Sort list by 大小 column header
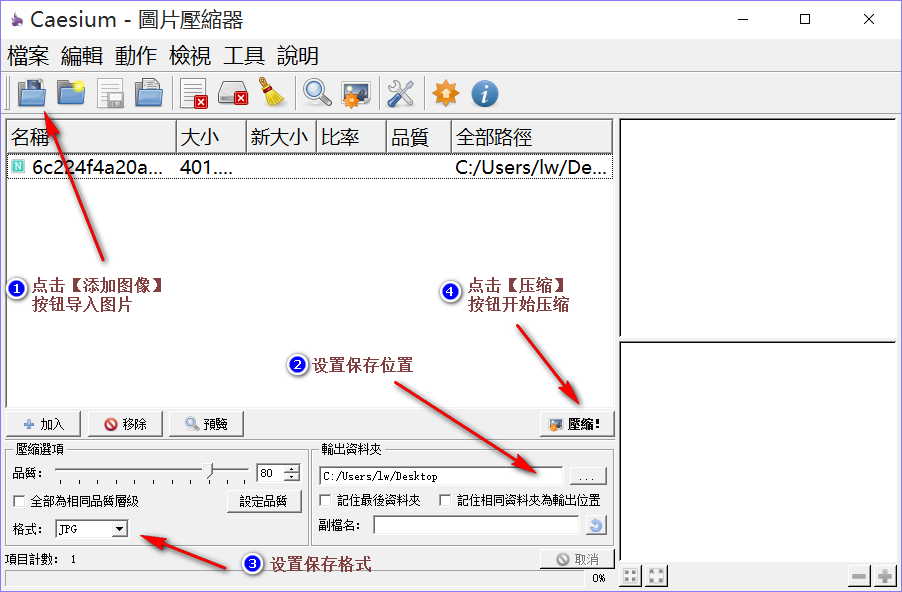The height and width of the screenshot is (592, 902). click(x=211, y=137)
